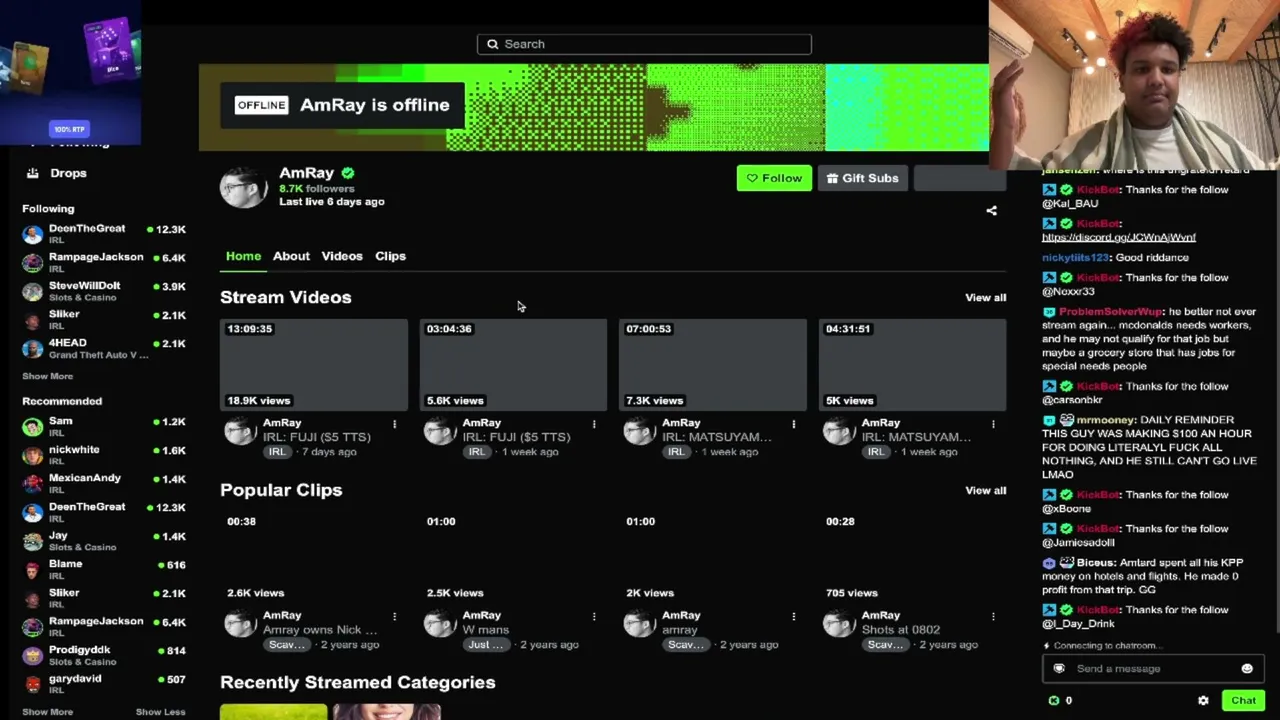Screen dimensions: 1280x720
Task: View all Stream Videos
Action: click(986, 297)
